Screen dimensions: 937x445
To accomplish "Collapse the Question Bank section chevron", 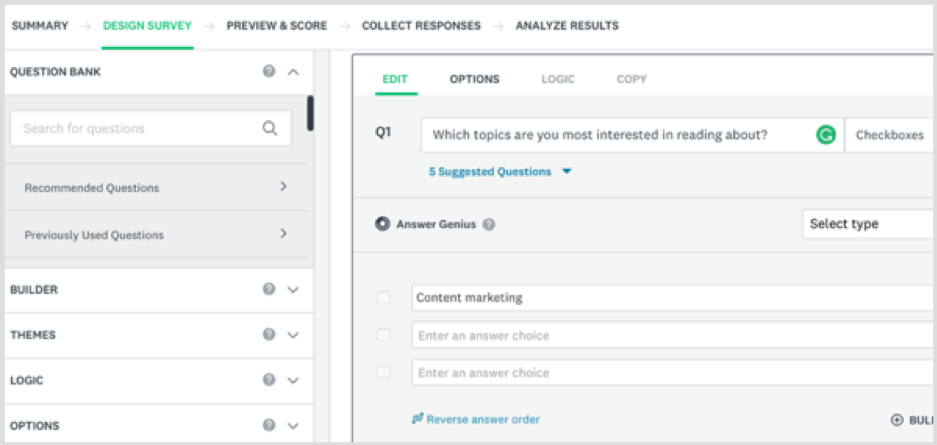I will pyautogui.click(x=293, y=72).
